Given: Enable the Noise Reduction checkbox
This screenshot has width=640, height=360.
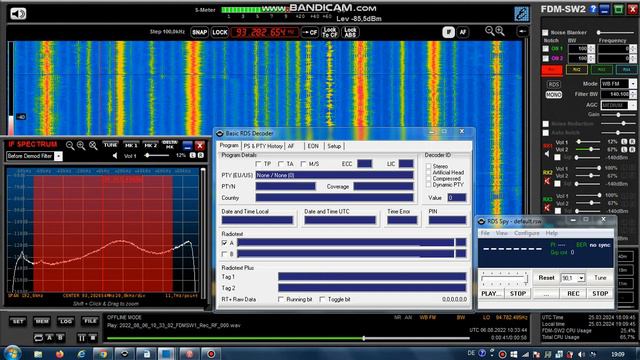Looking at the screenshot, I should point(545,124).
